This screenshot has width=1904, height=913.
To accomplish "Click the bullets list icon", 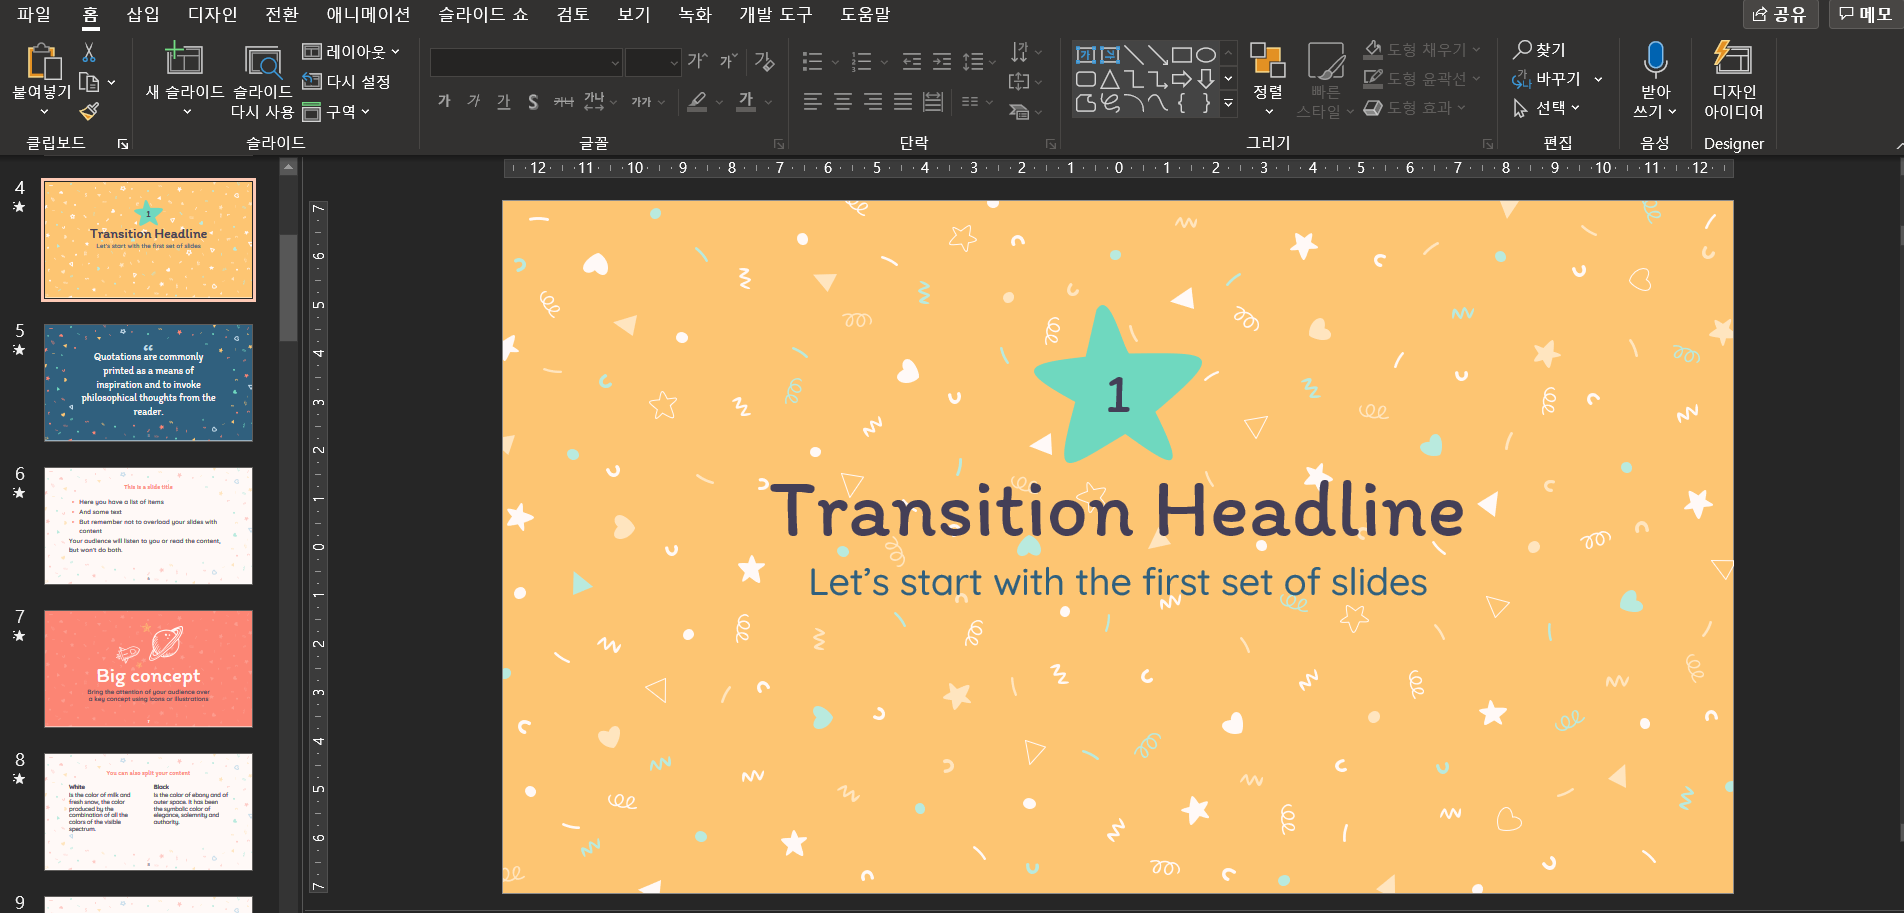I will click(813, 61).
